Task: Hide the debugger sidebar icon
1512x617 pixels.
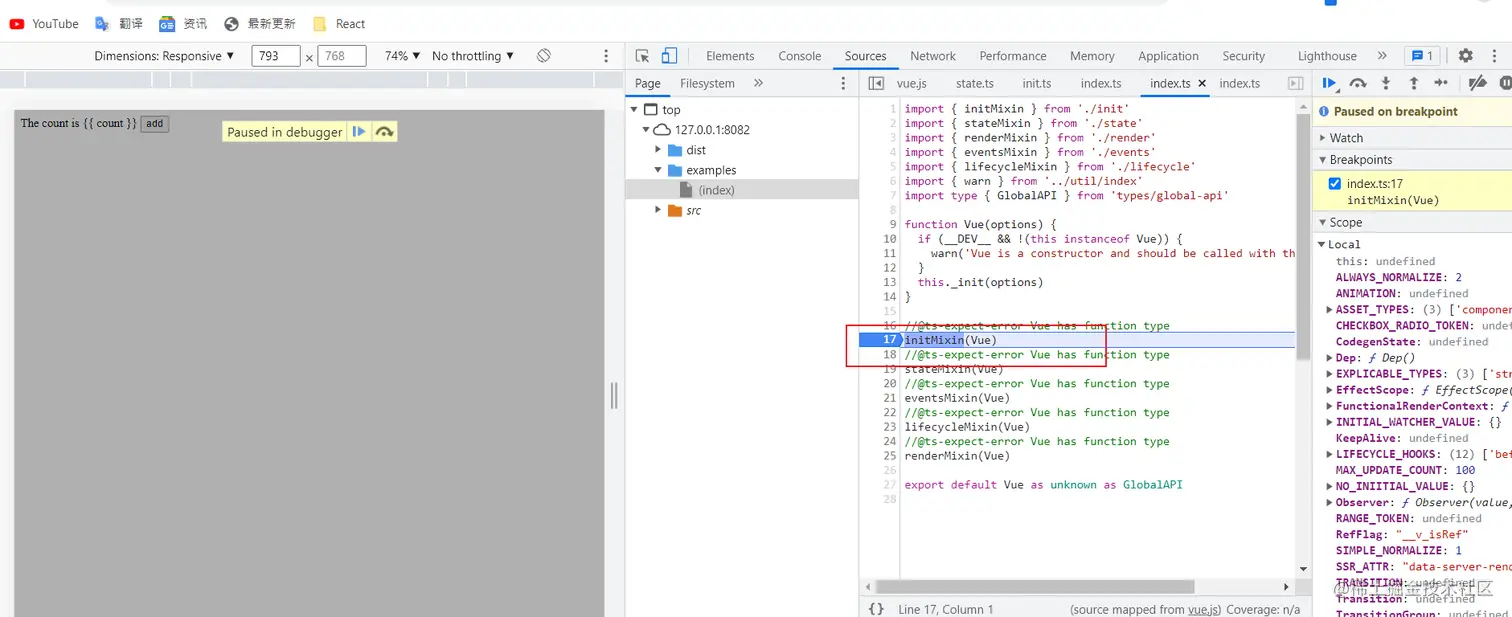Action: coord(1295,83)
